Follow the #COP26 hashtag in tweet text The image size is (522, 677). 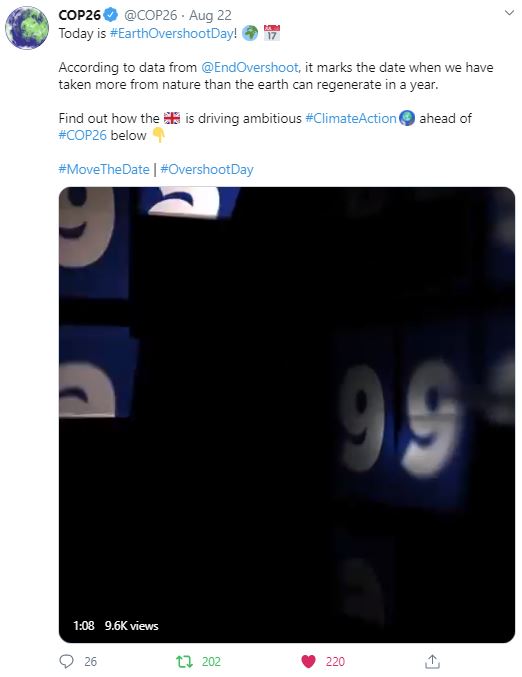coord(82,135)
